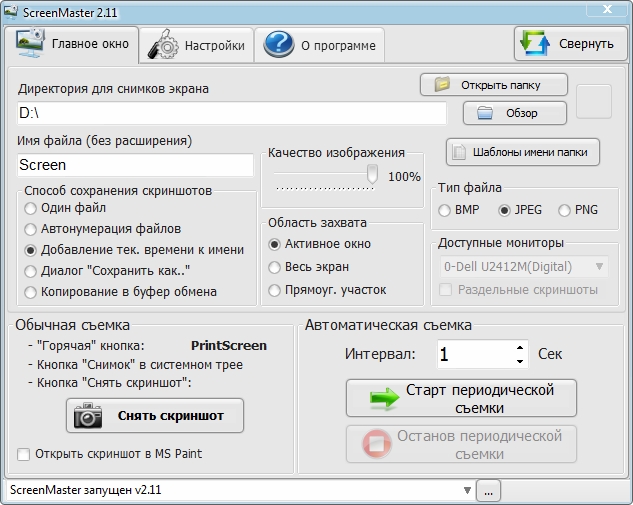The width and height of the screenshot is (633, 505).
Task: Click the interval value field
Action: point(476,354)
